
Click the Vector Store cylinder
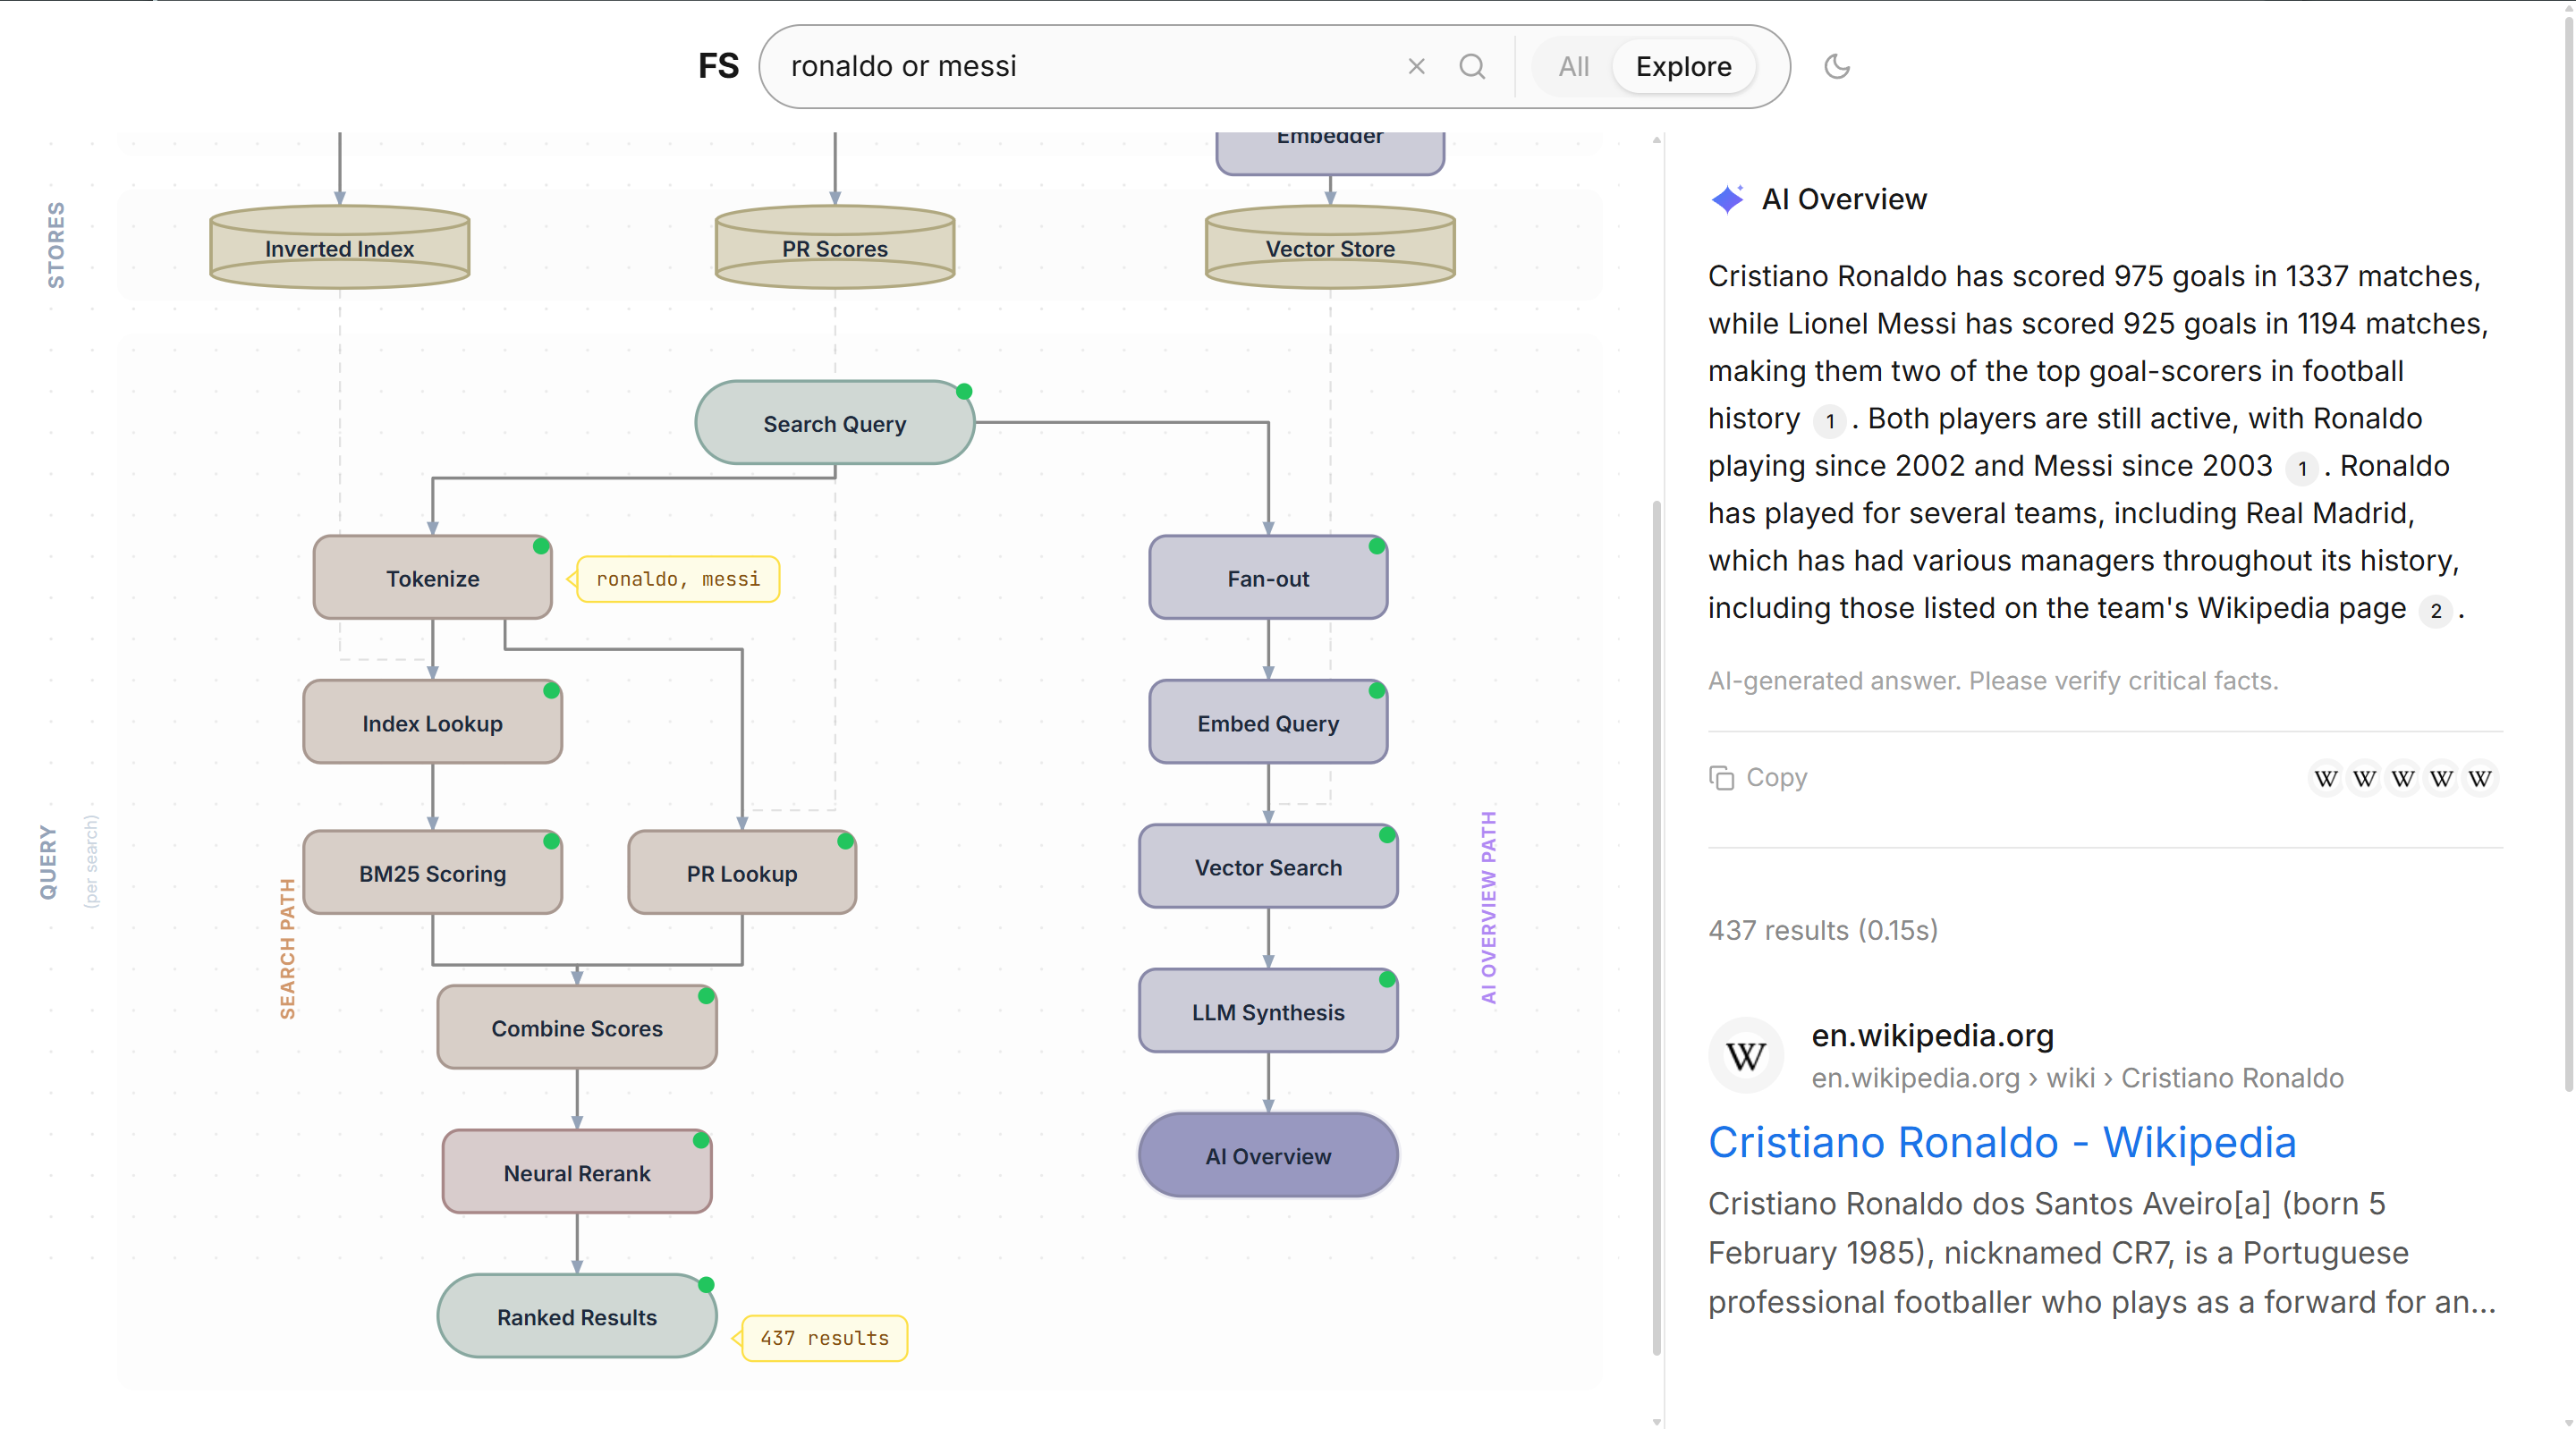point(1329,247)
